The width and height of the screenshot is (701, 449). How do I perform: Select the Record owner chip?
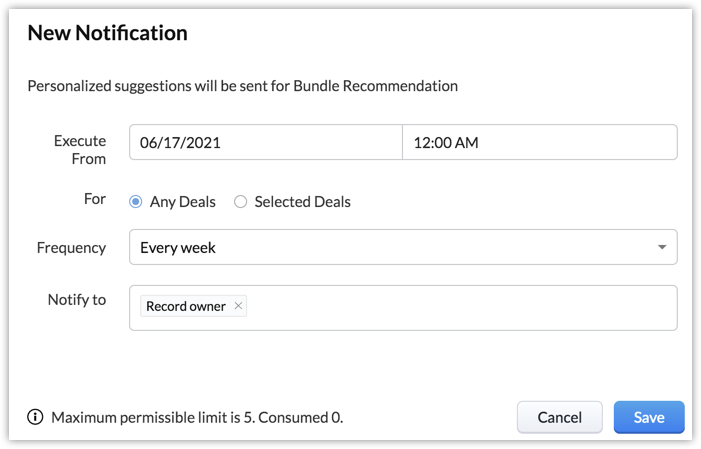point(186,306)
